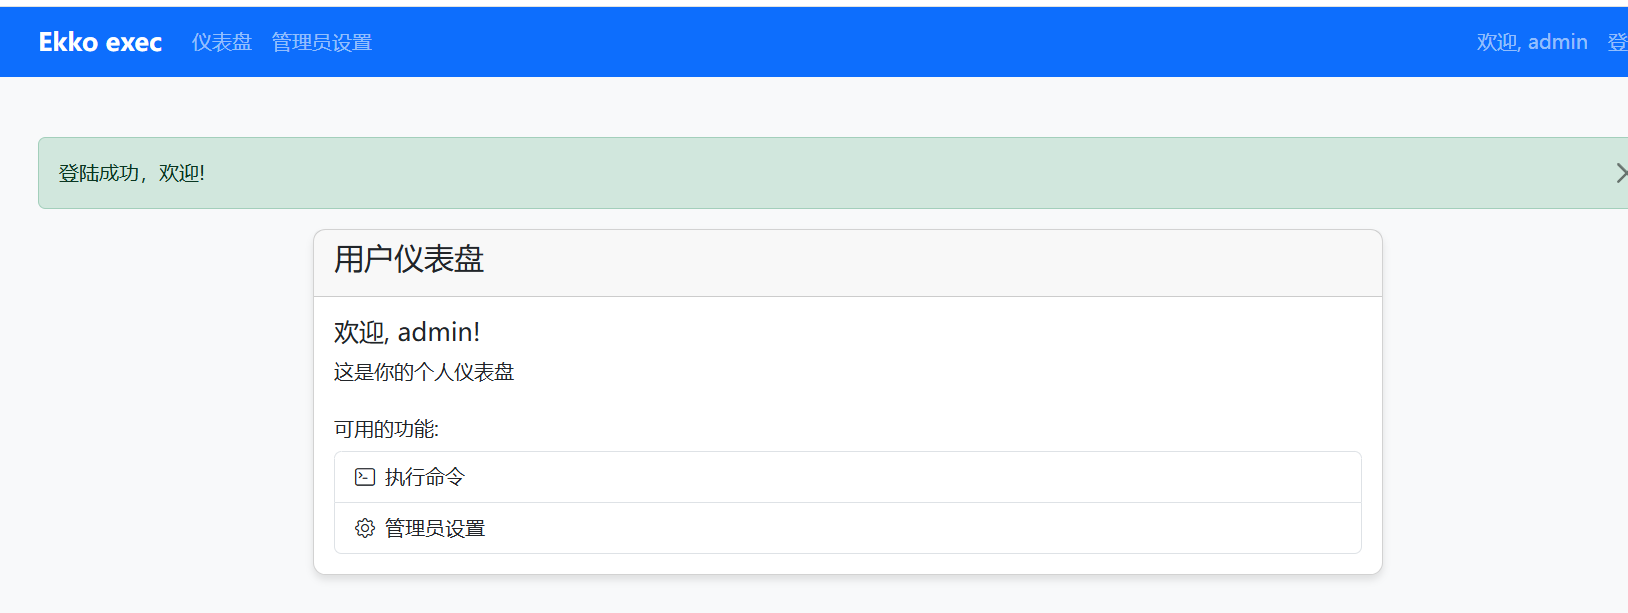Image resolution: width=1628 pixels, height=613 pixels.
Task: Click empty blue navbar area right of 管理员设置
Action: tap(900, 42)
